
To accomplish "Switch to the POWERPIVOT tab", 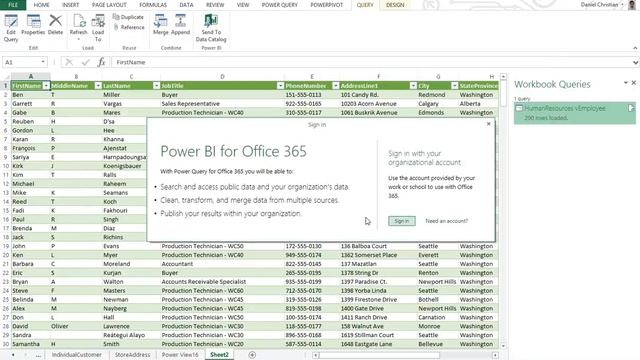I will (327, 5).
